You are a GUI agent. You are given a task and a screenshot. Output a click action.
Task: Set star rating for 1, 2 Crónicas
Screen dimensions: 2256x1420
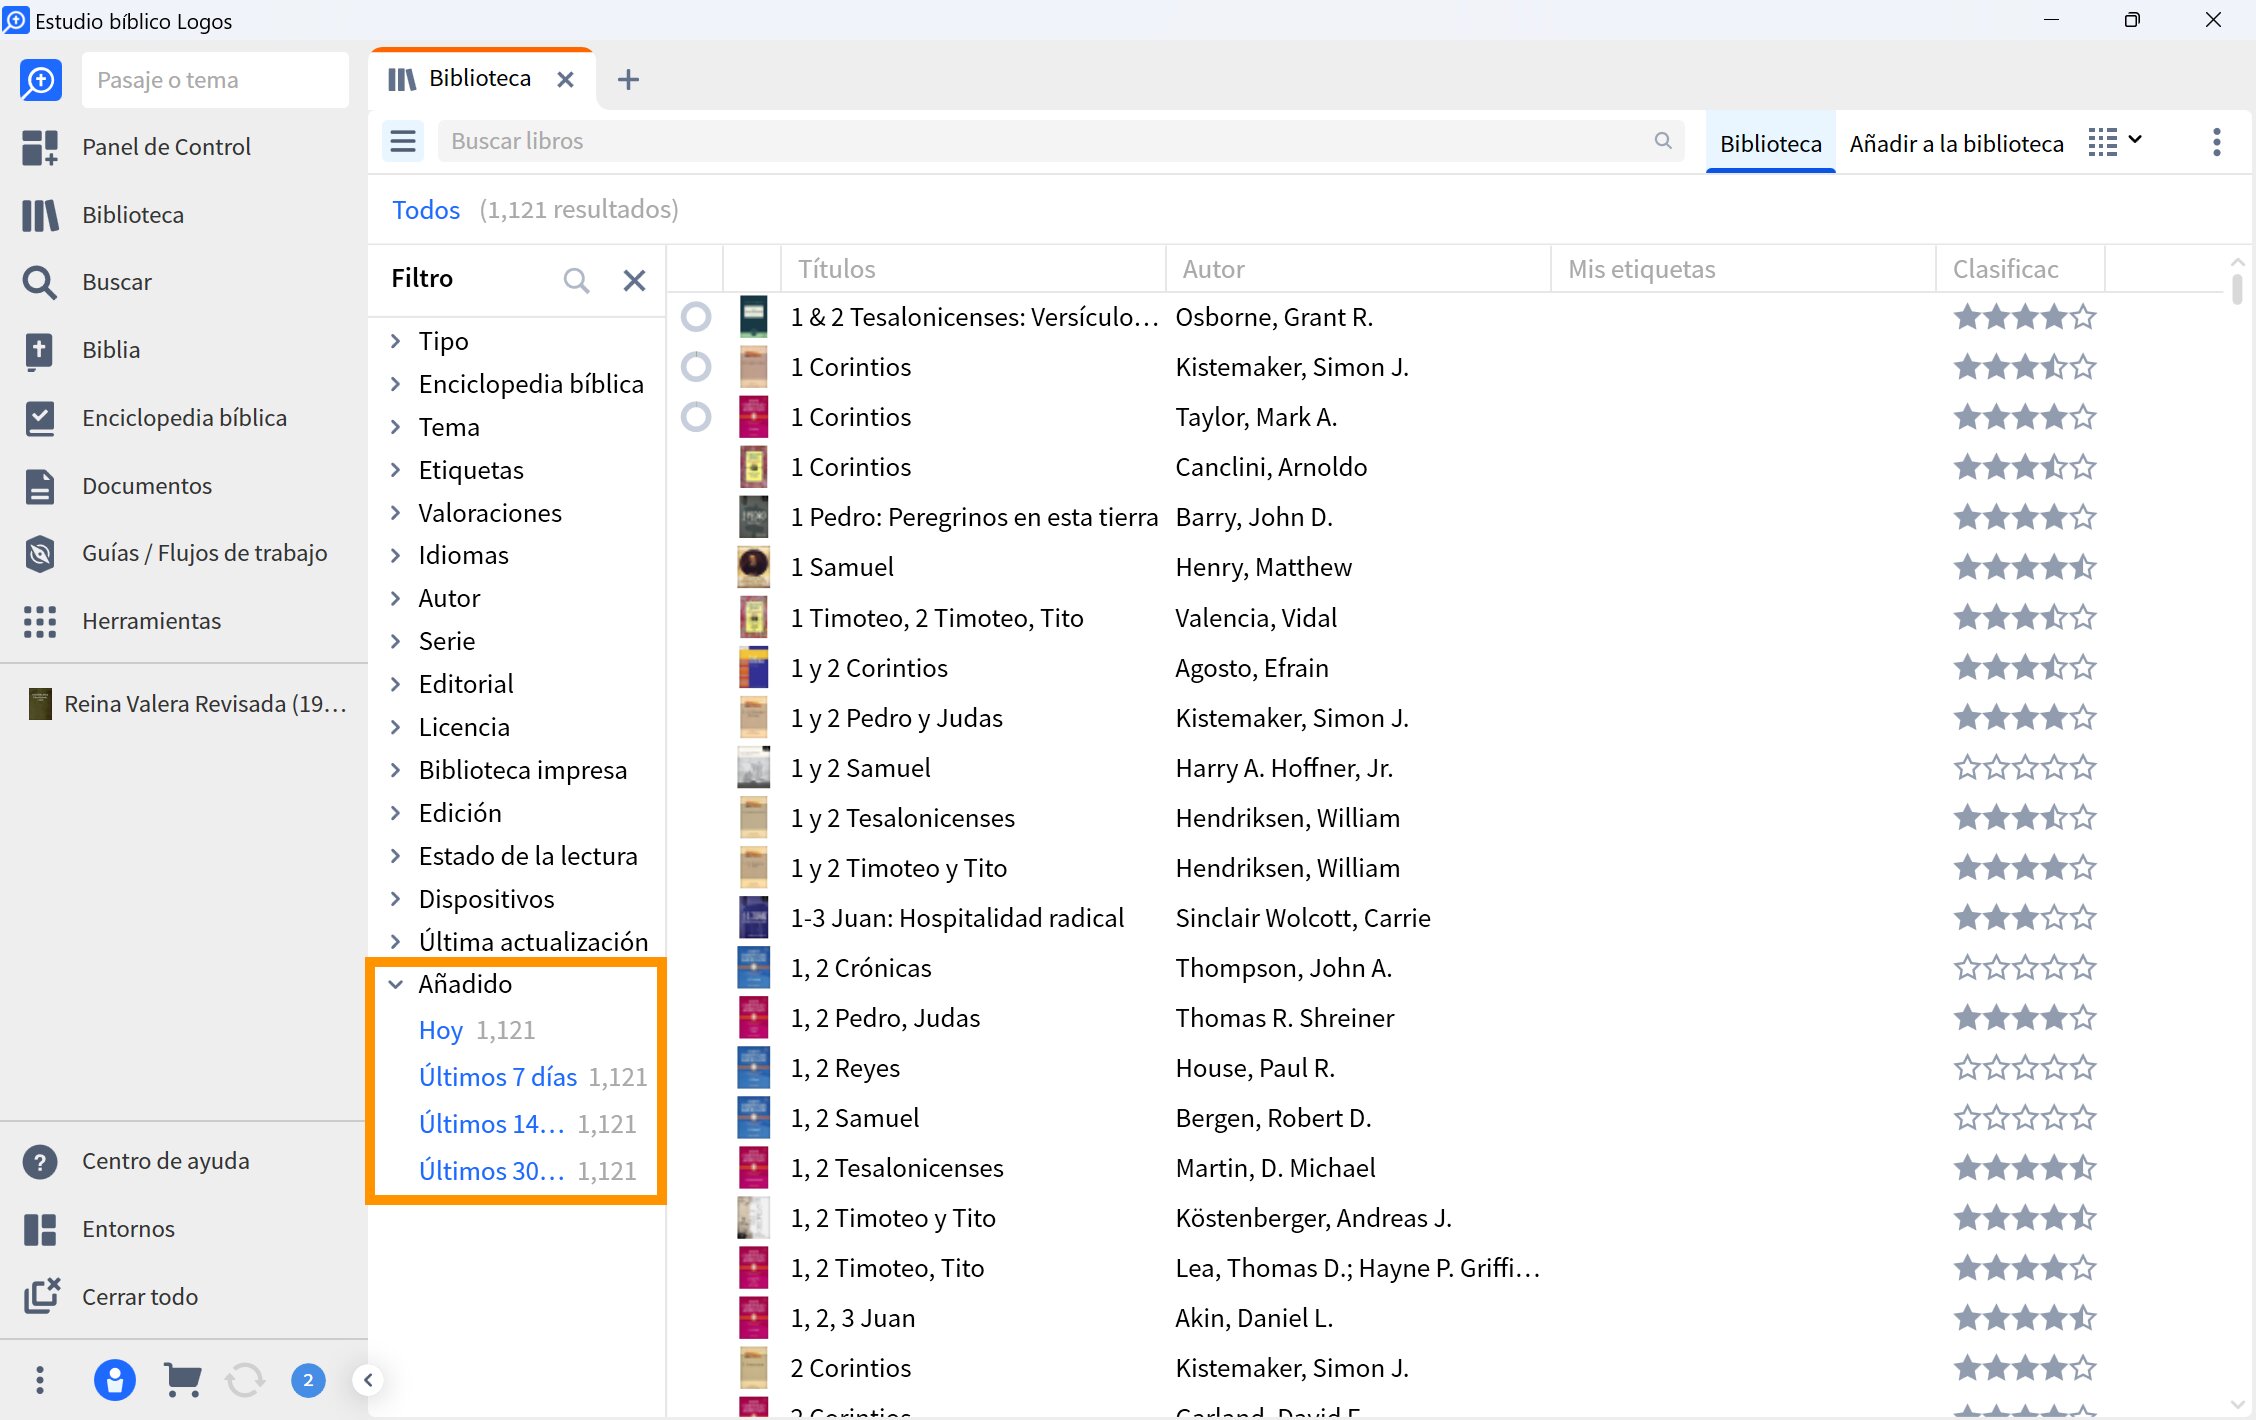click(x=2025, y=968)
